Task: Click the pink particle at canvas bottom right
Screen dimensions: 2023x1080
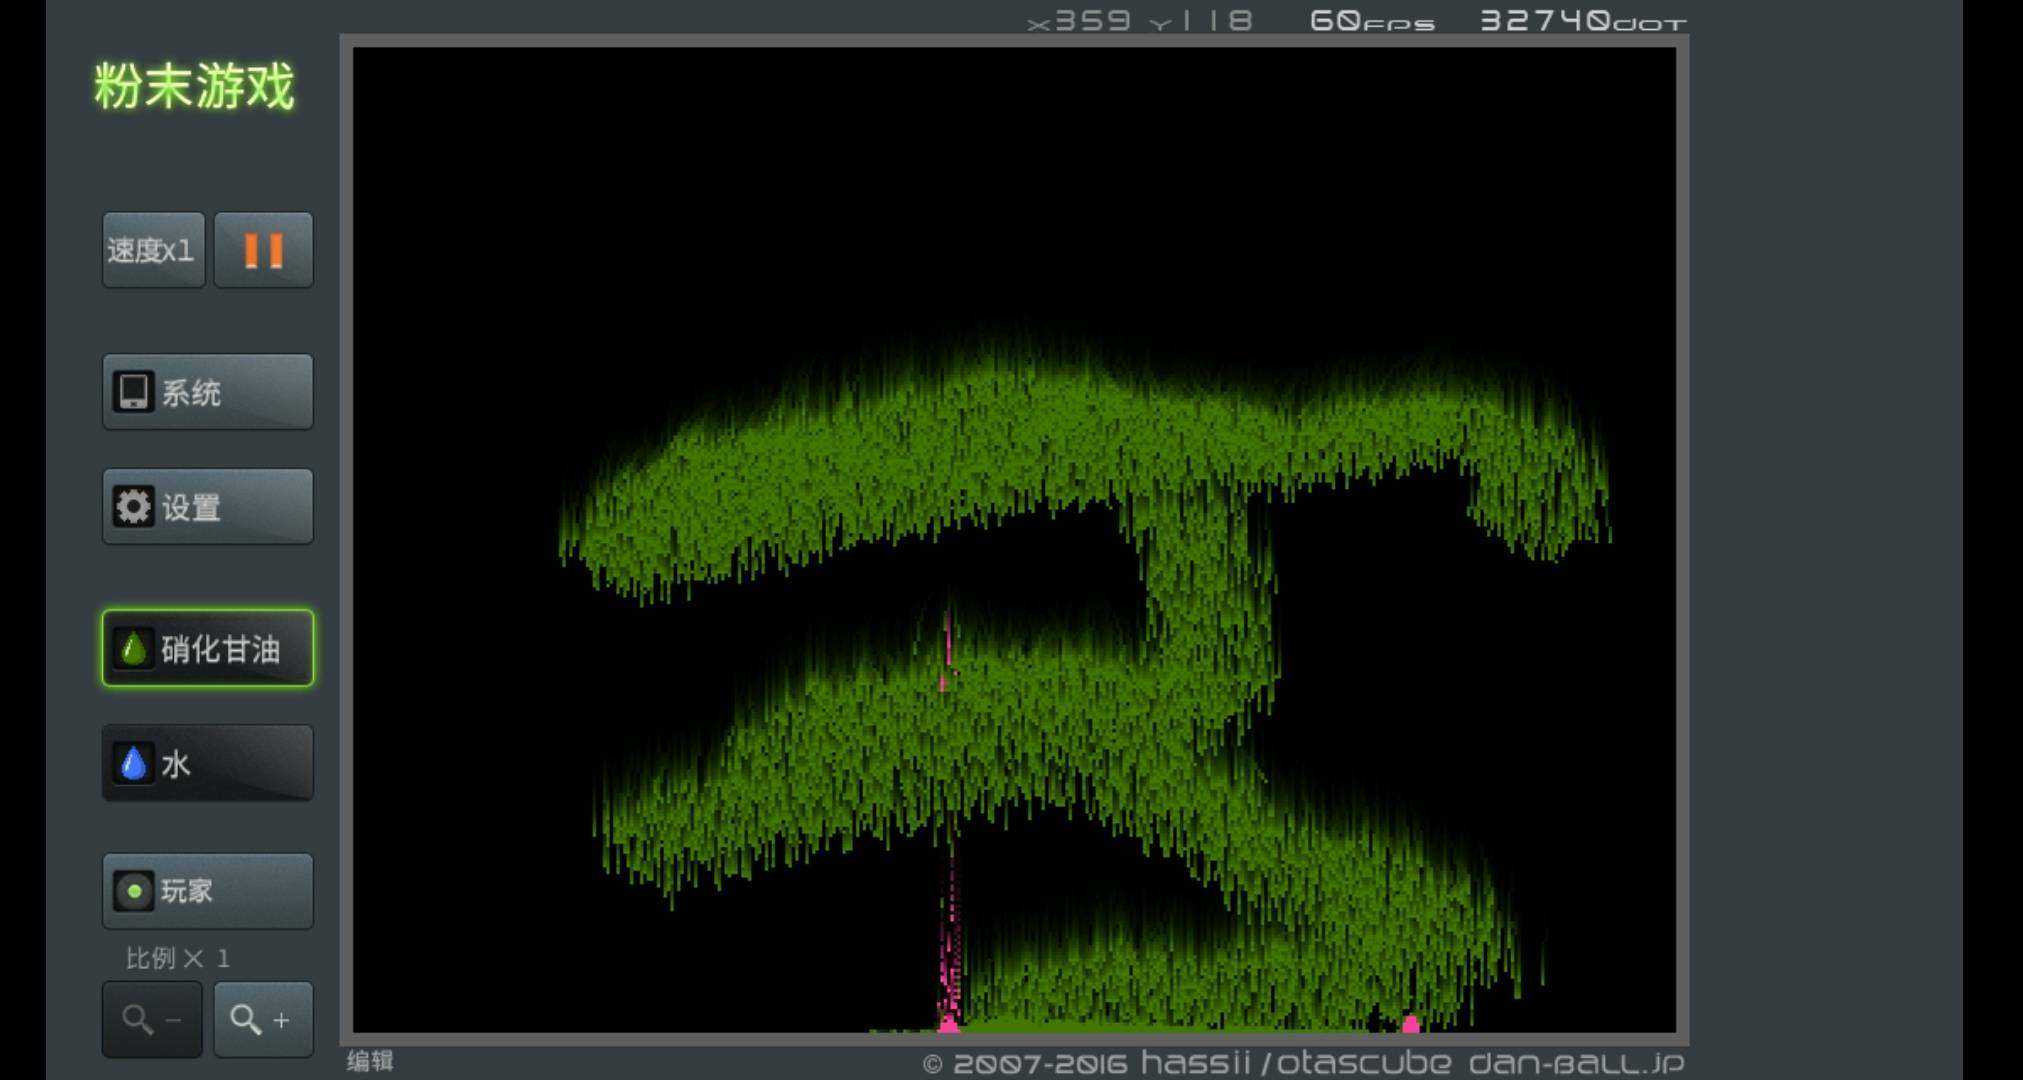Action: 1410,1023
